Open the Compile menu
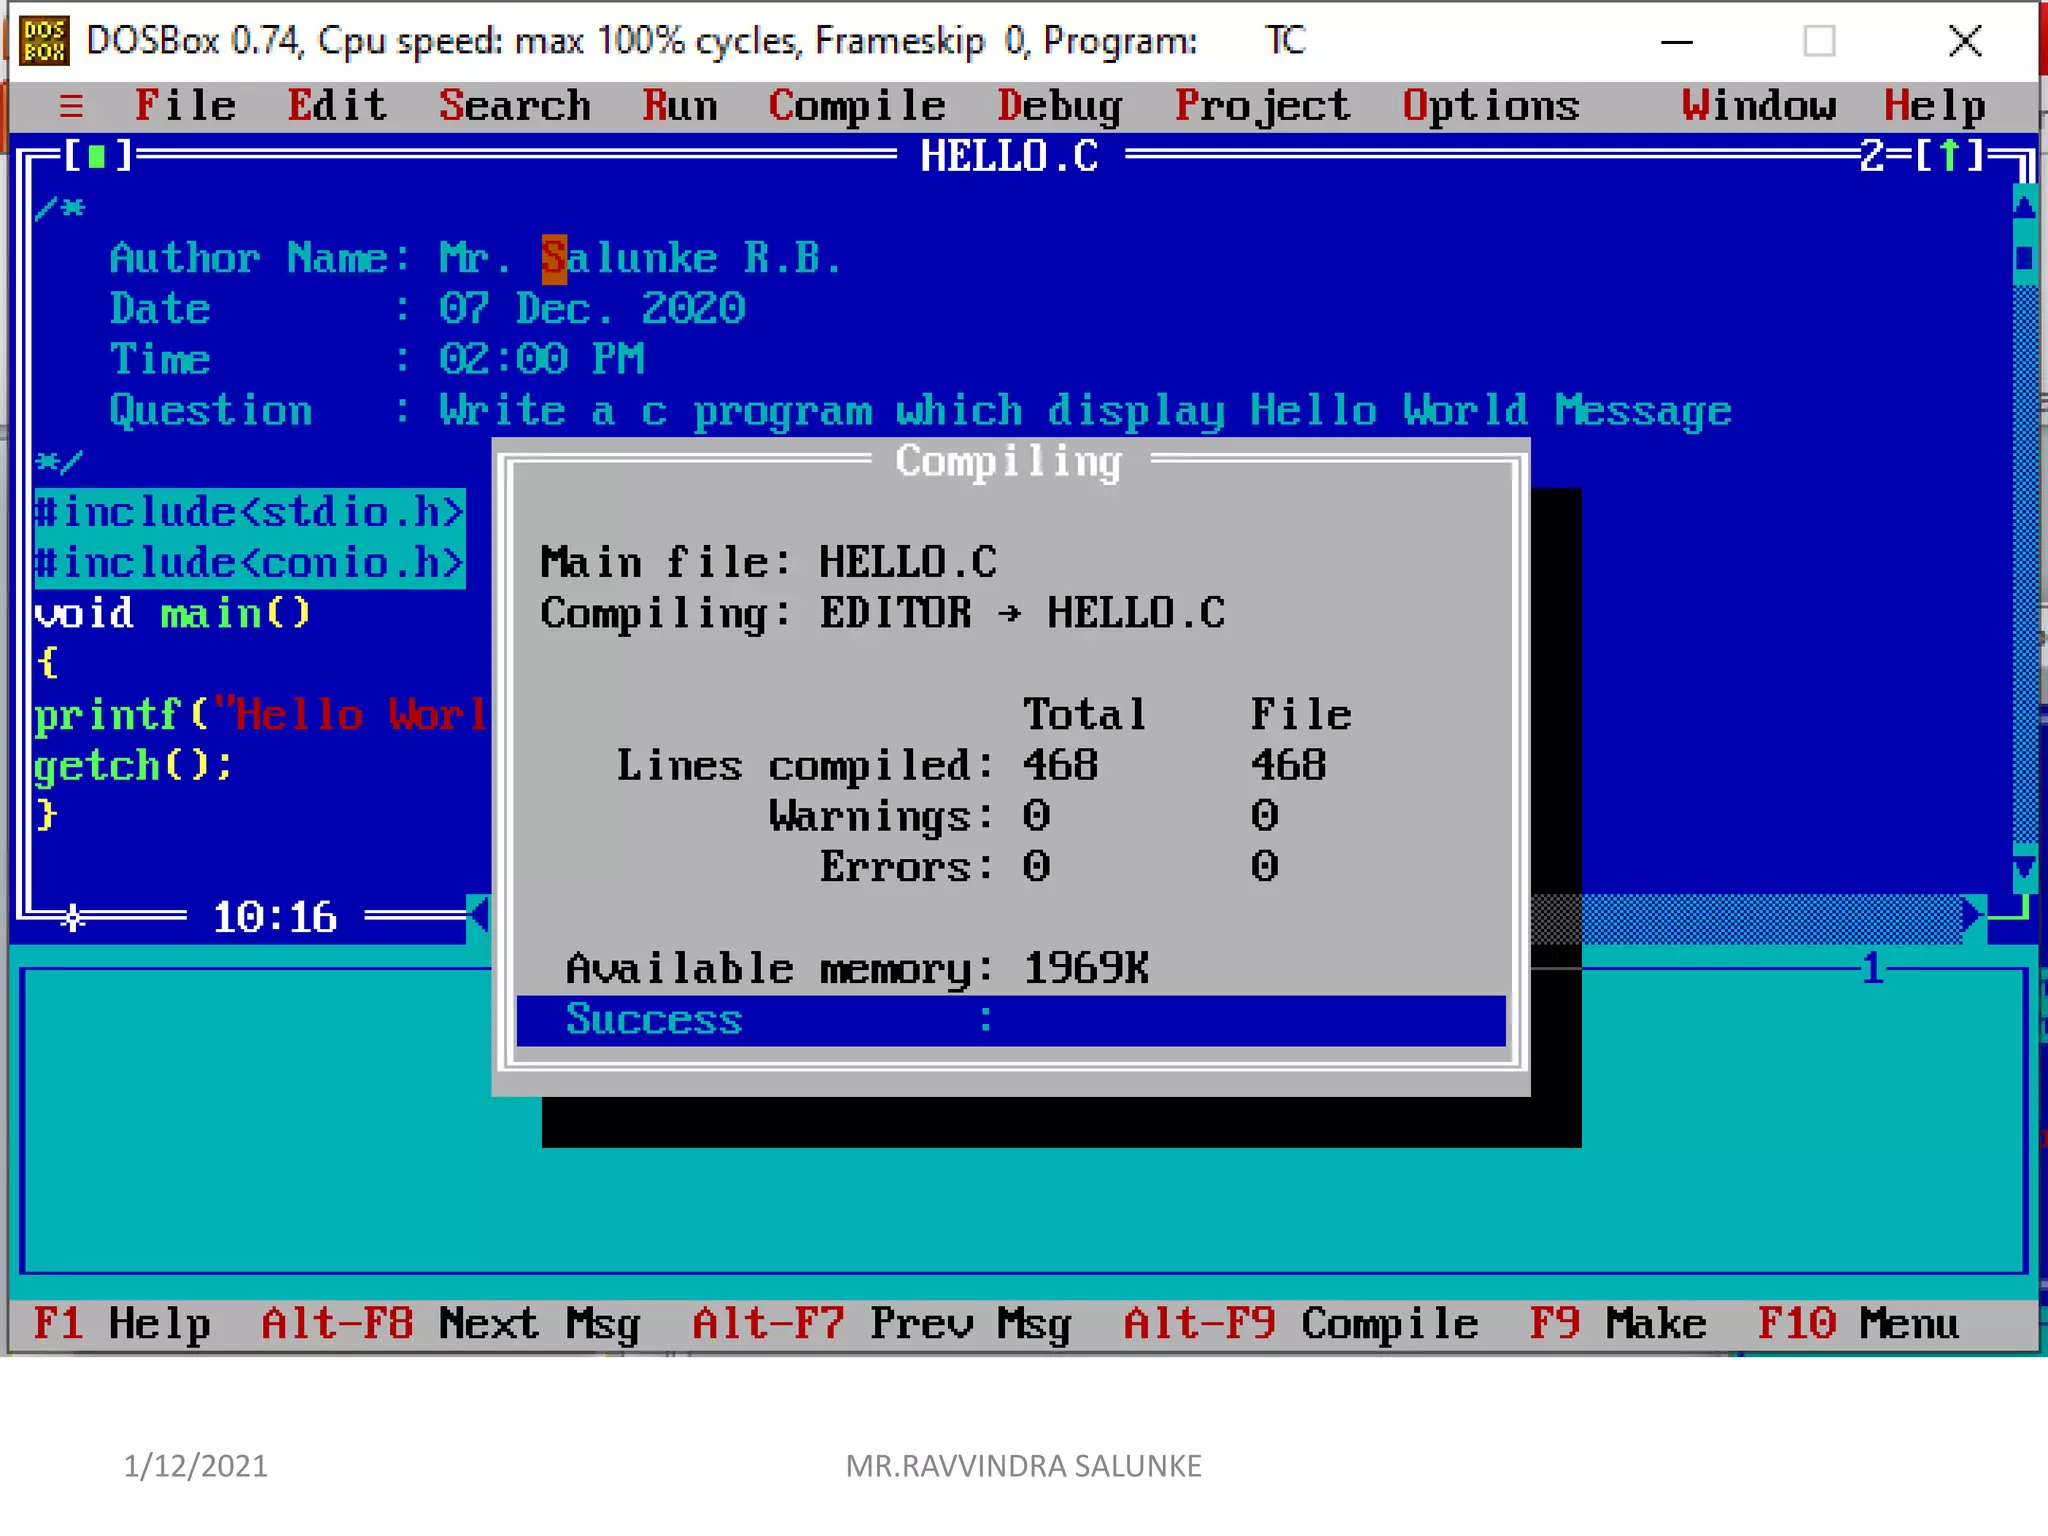This screenshot has height=1536, width=2048. tap(856, 106)
